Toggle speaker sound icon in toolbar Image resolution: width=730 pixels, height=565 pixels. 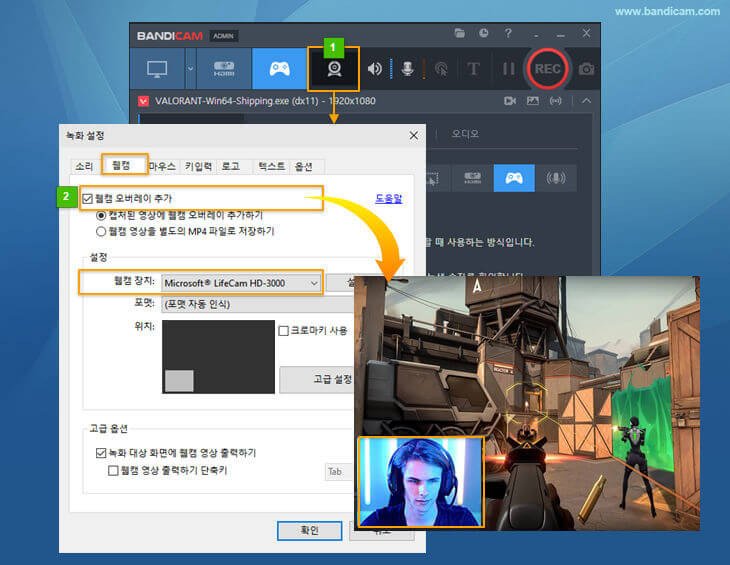coord(374,69)
